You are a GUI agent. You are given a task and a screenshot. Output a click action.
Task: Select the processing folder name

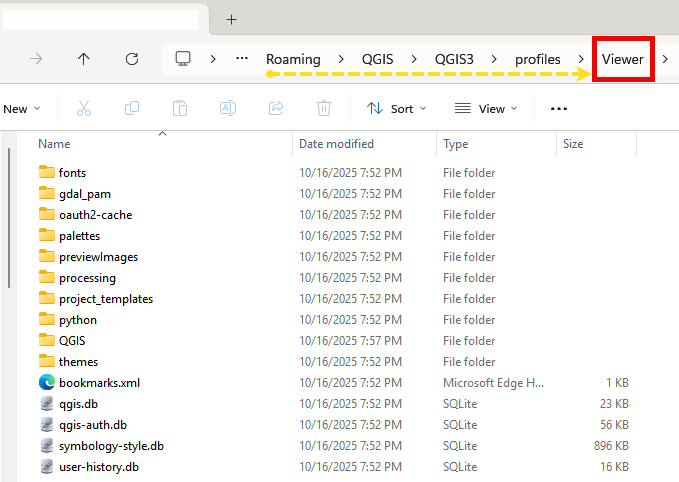[x=87, y=278]
